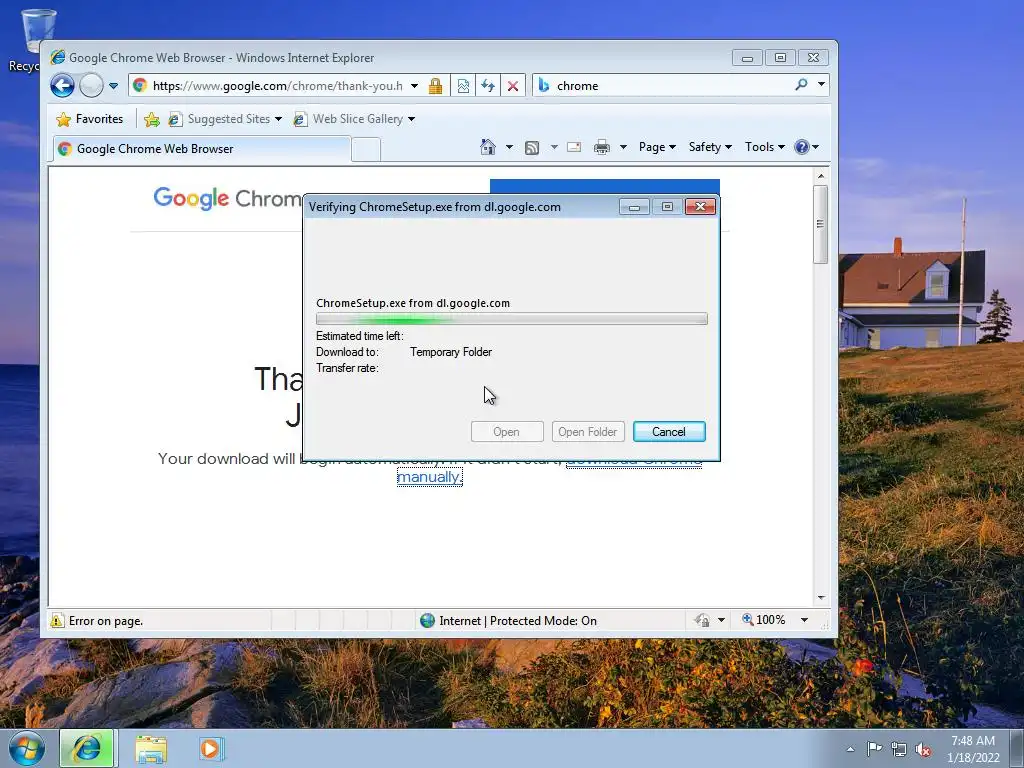Image resolution: width=1024 pixels, height=768 pixels.
Task: Click the Compatibility View icon
Action: click(463, 86)
